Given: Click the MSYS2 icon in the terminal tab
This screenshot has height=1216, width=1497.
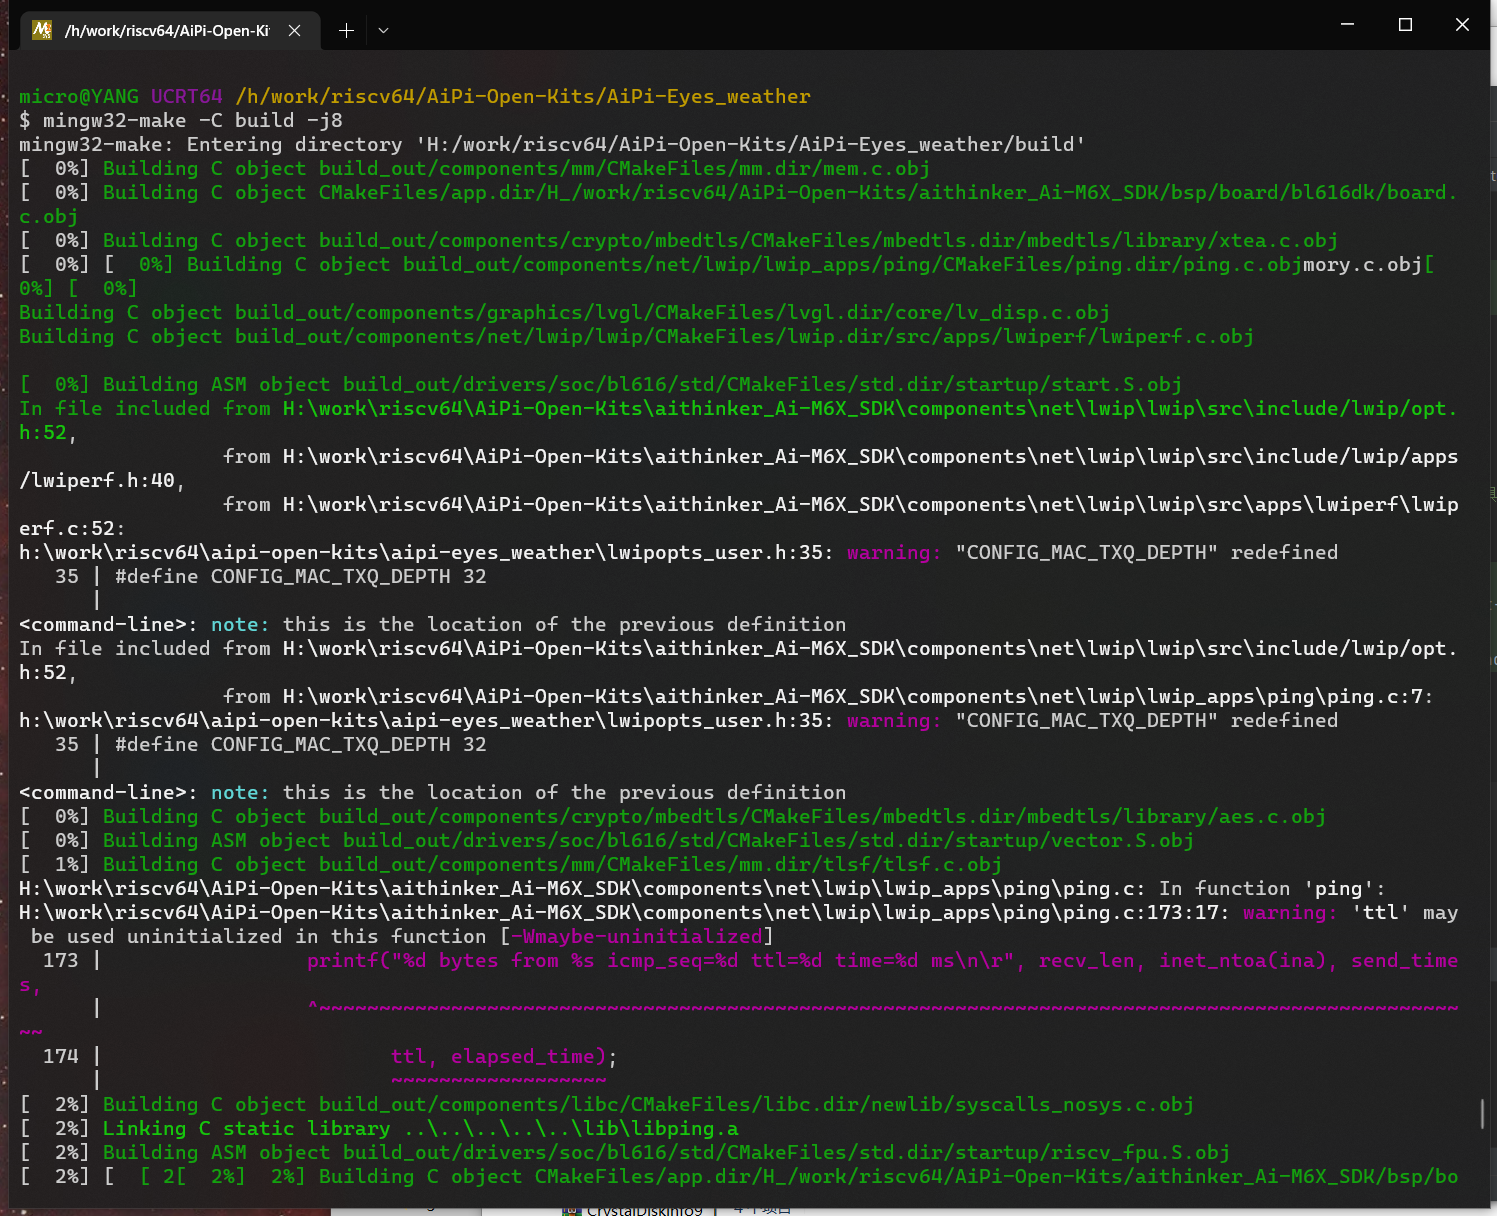Looking at the screenshot, I should point(41,30).
